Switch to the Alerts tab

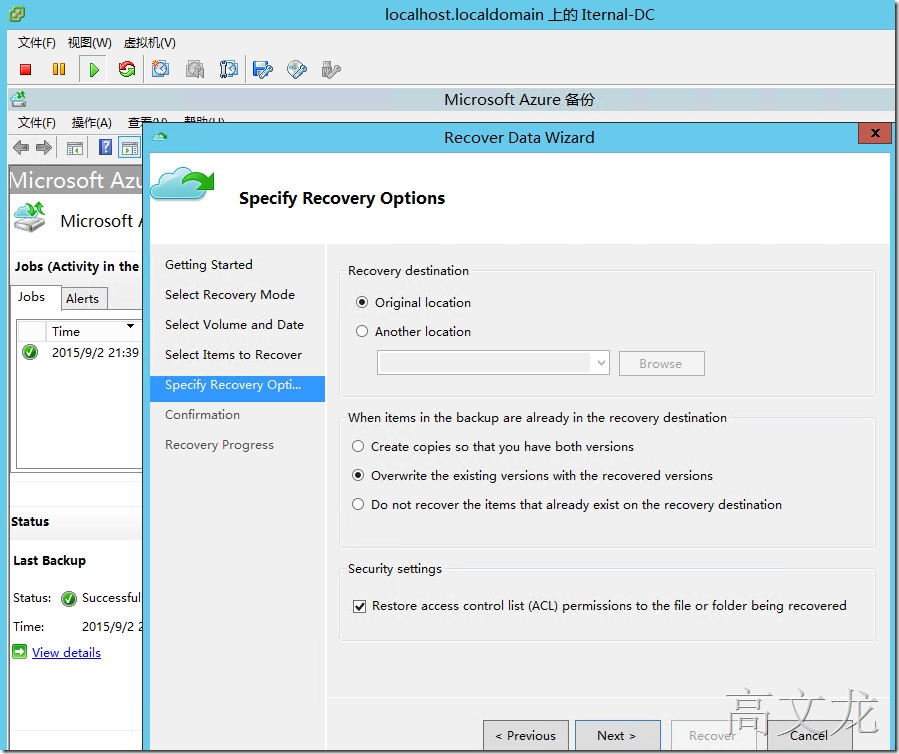click(x=83, y=299)
